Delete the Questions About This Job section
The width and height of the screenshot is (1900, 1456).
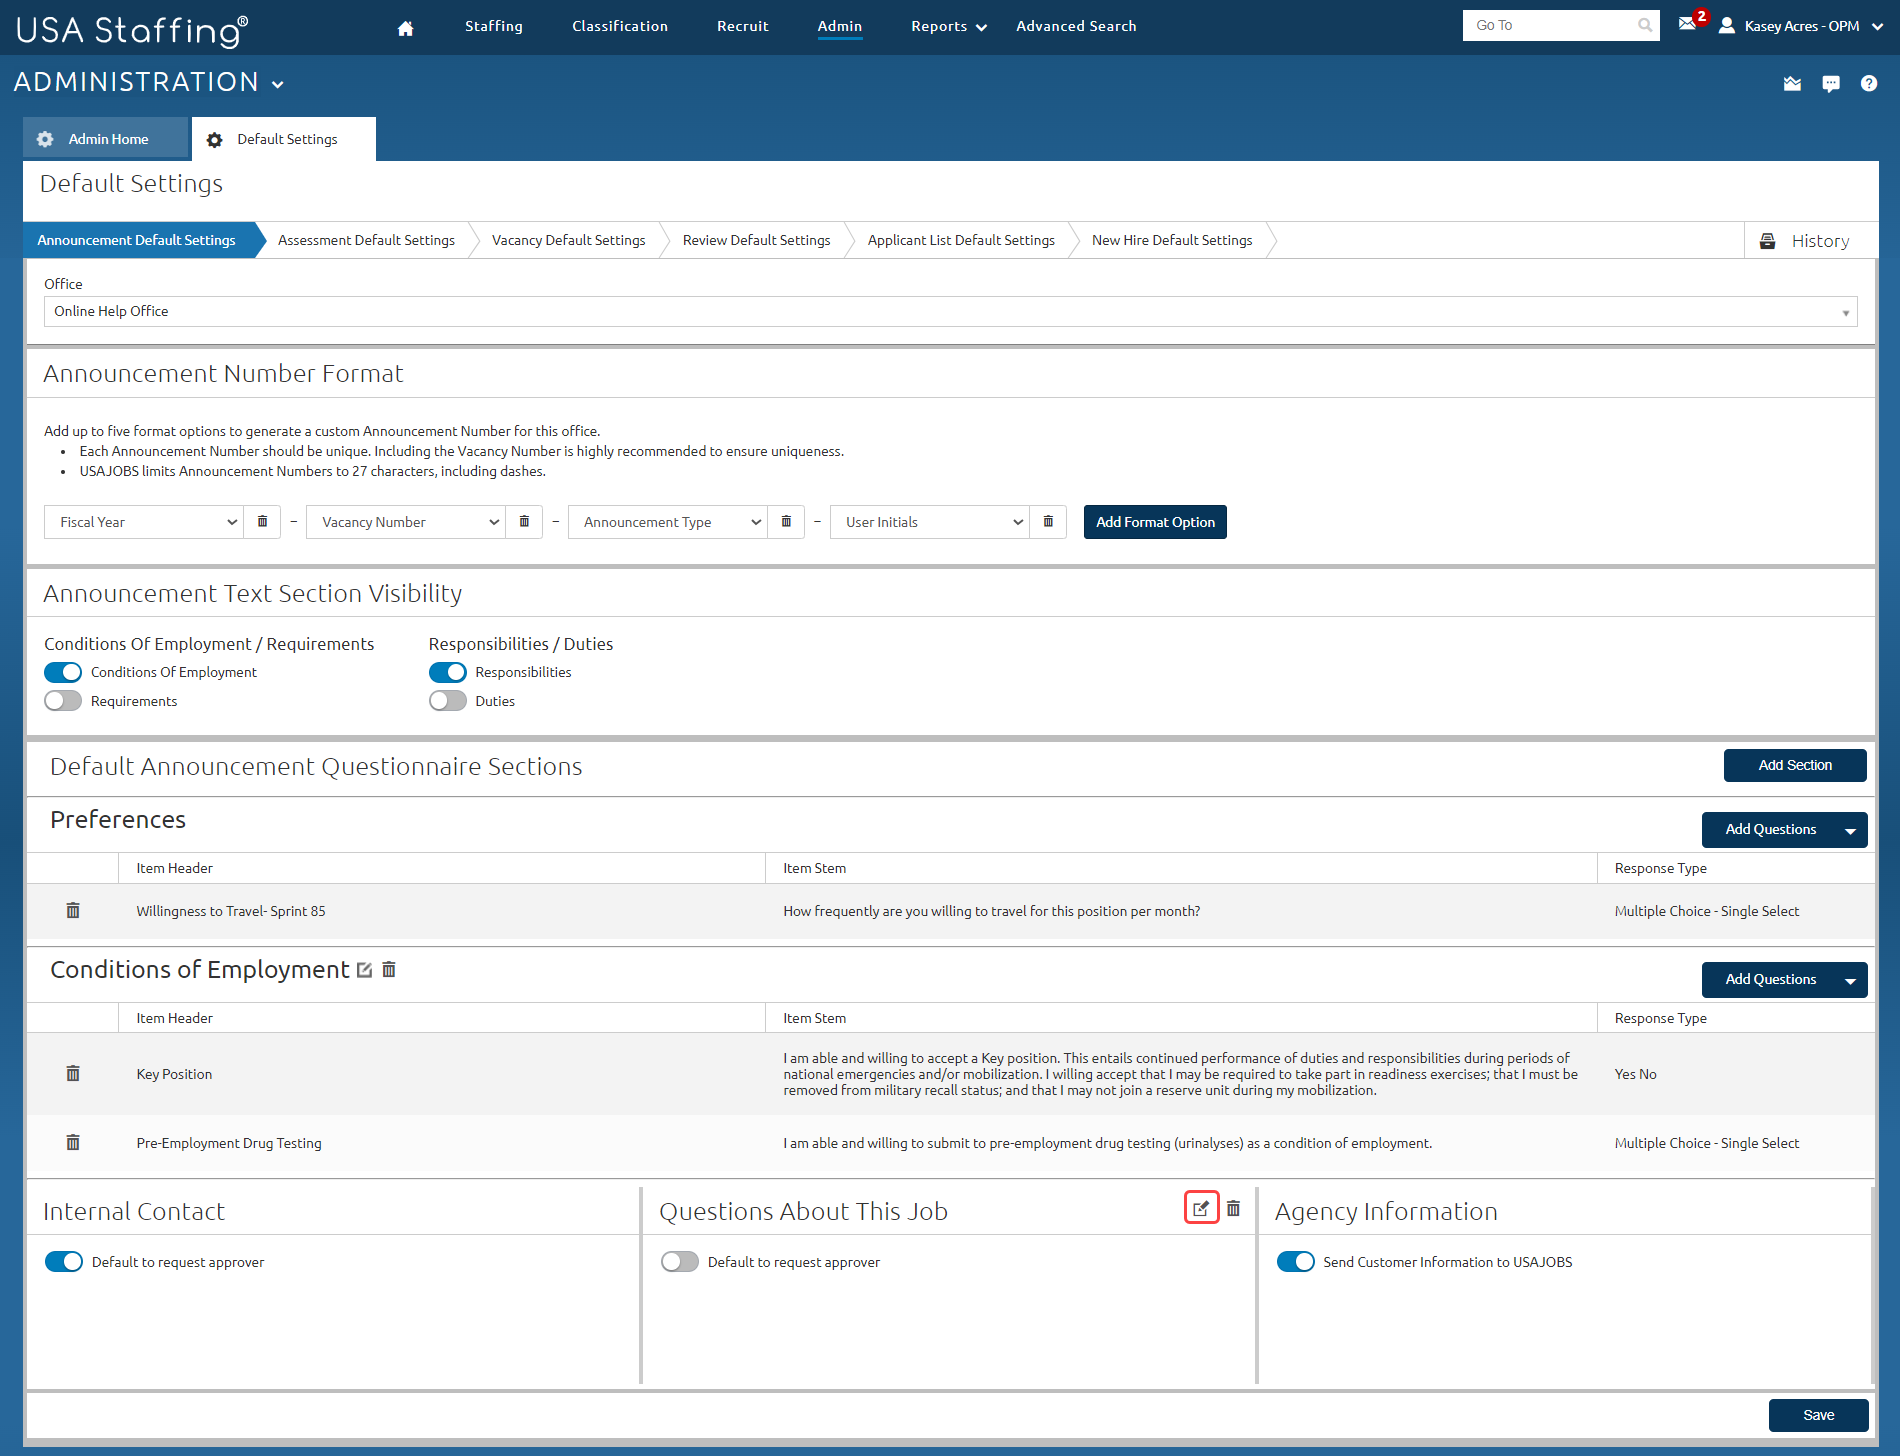1234,1208
